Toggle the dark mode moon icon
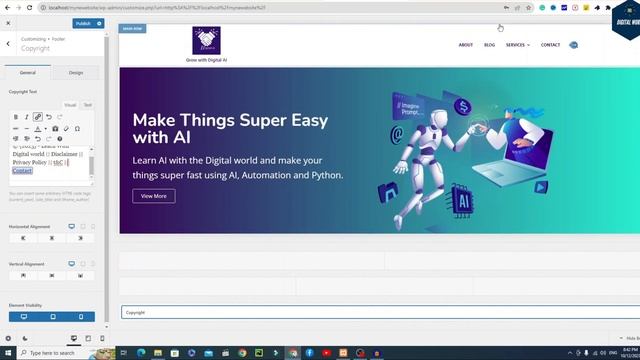 [x=25, y=338]
